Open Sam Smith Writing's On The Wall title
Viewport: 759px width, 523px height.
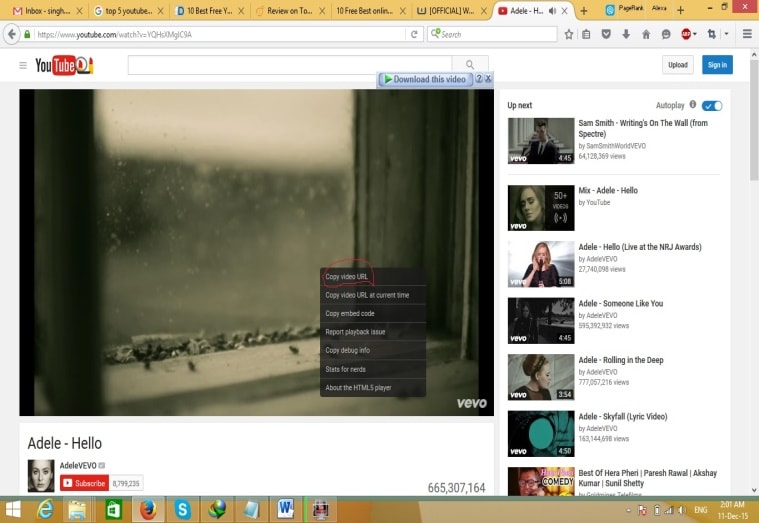tap(643, 128)
